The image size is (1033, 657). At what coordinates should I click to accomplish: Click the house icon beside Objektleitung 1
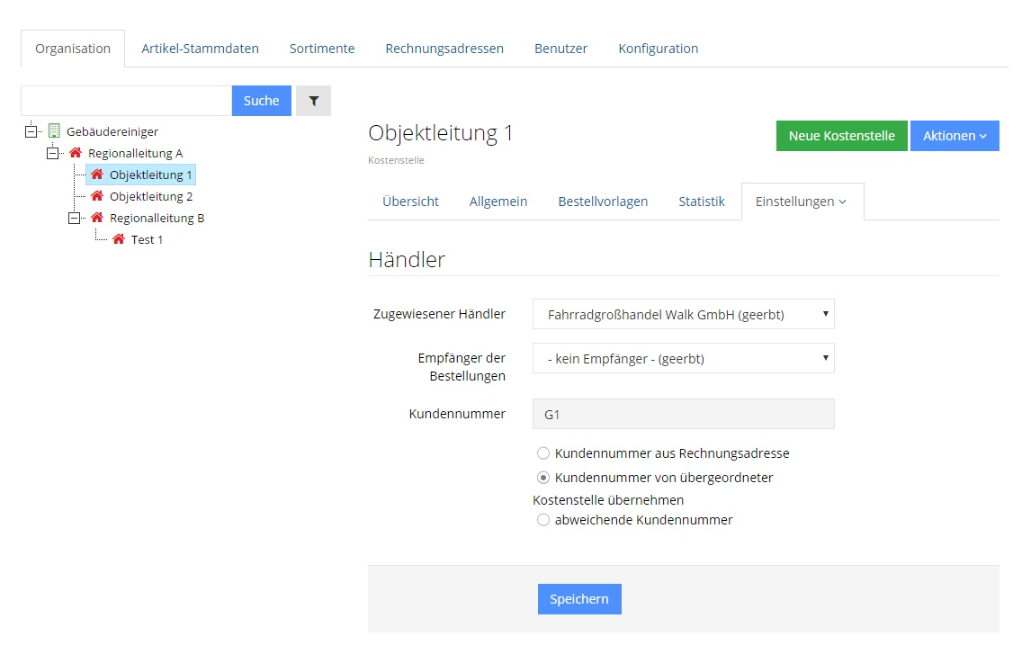point(97,175)
